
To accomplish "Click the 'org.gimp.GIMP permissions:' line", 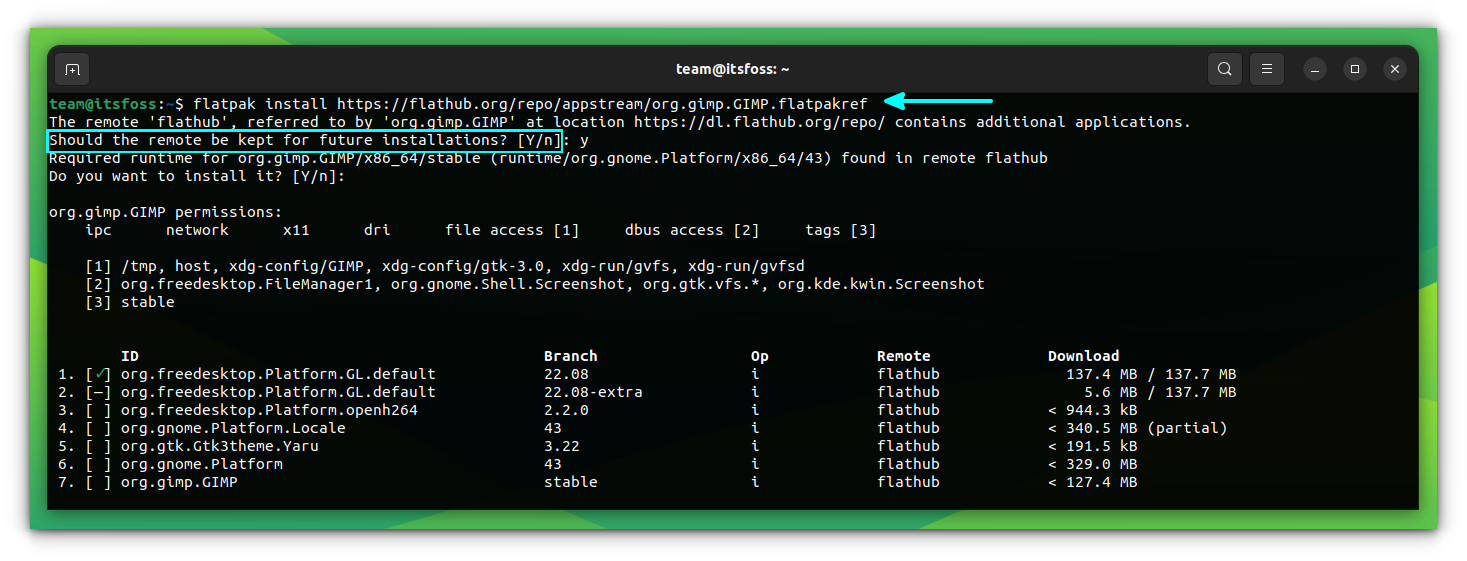I will coord(166,212).
